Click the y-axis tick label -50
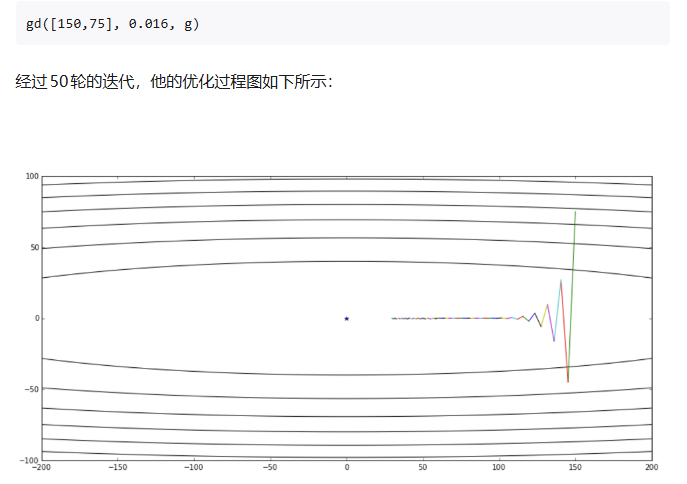The height and width of the screenshot is (484, 687). [32, 389]
